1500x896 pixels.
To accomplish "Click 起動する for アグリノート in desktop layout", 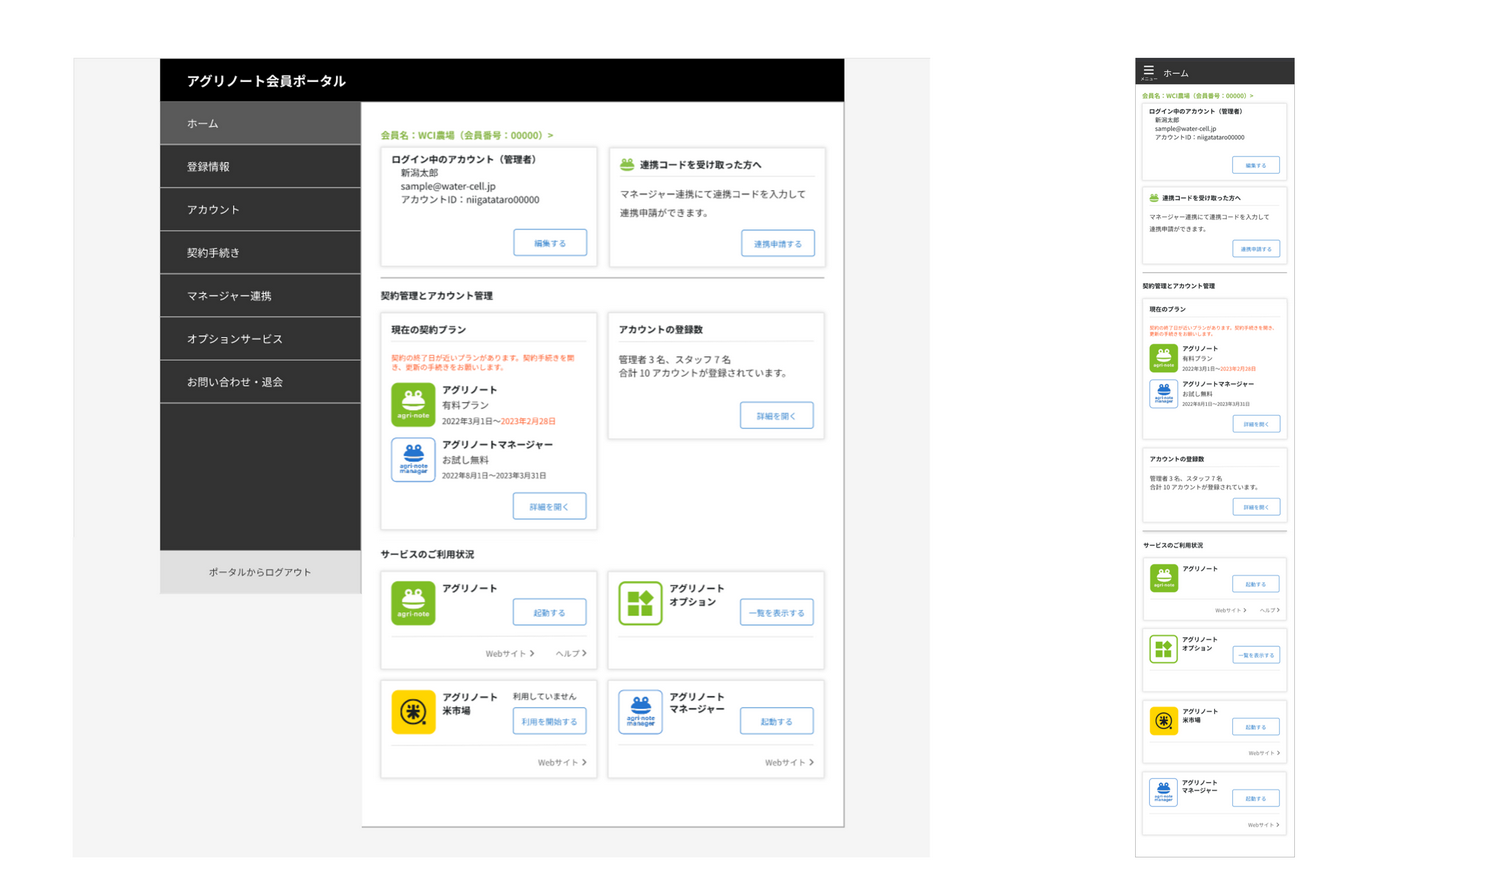I will [550, 612].
